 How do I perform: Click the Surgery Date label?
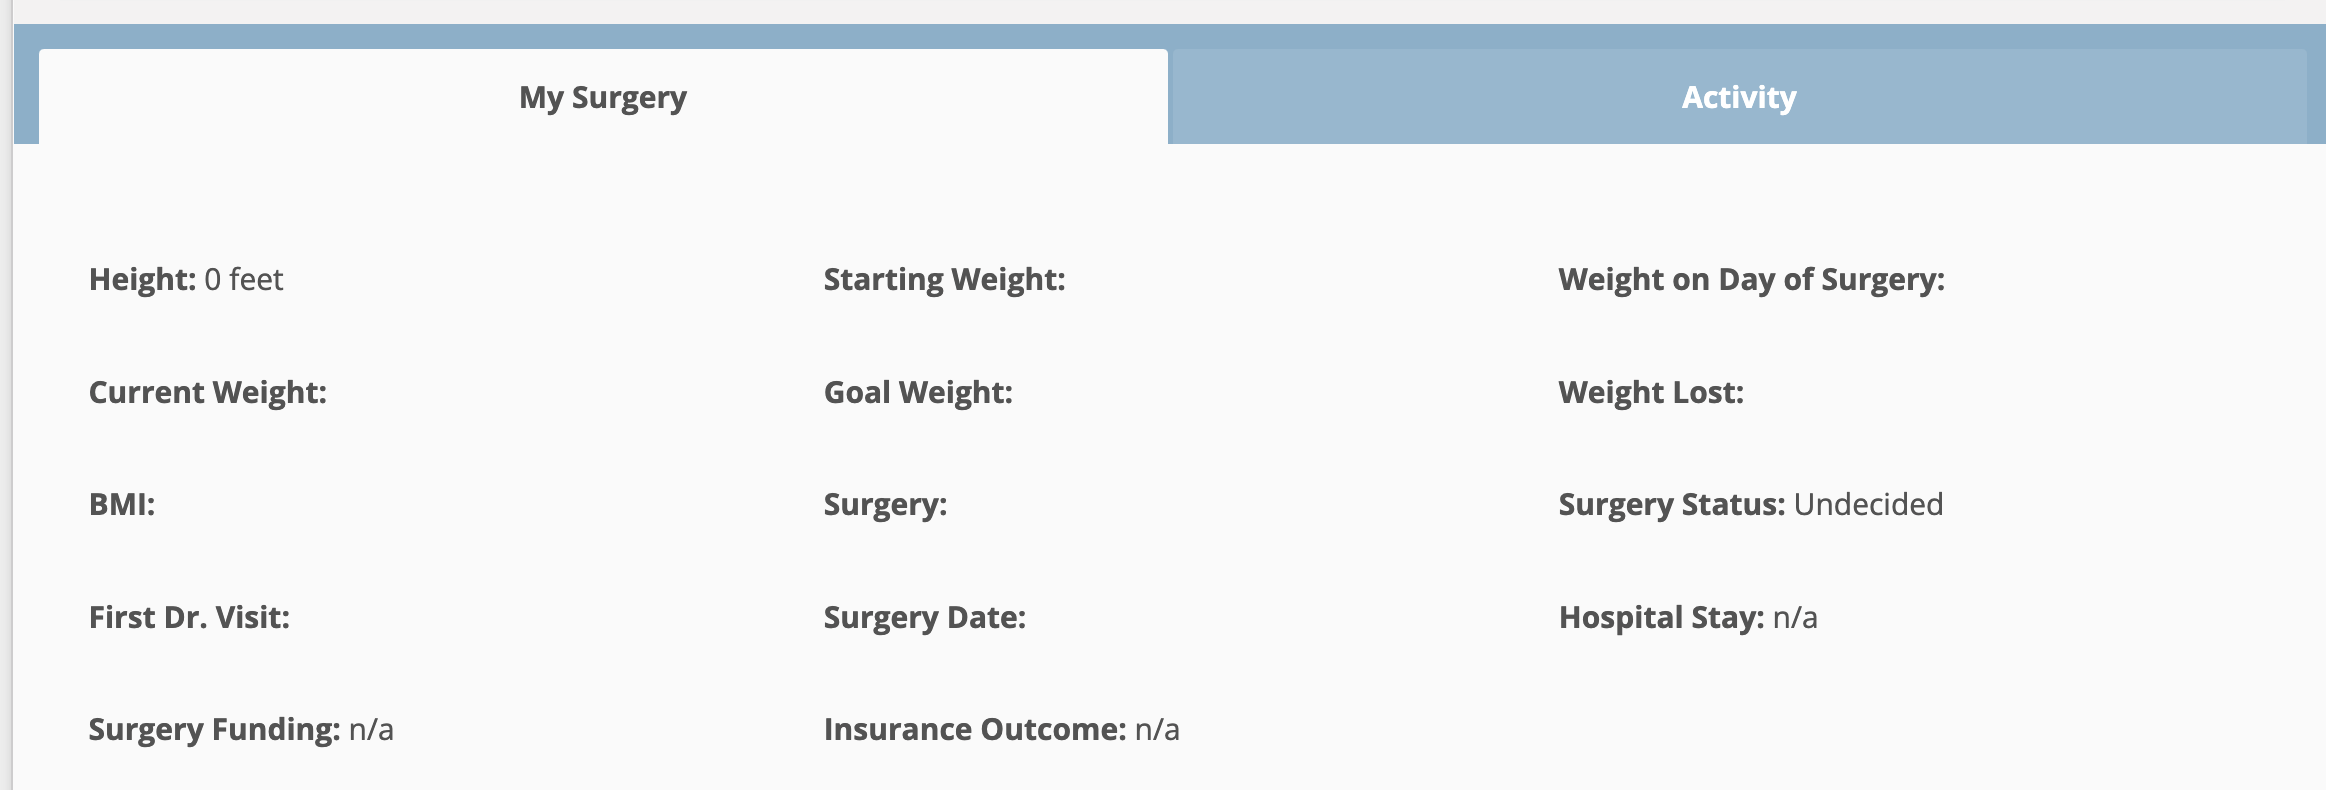[x=925, y=618]
